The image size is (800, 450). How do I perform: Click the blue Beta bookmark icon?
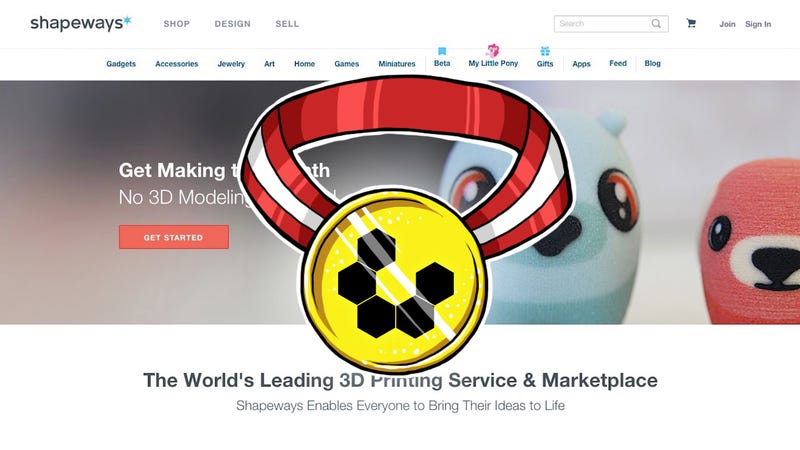tap(442, 51)
